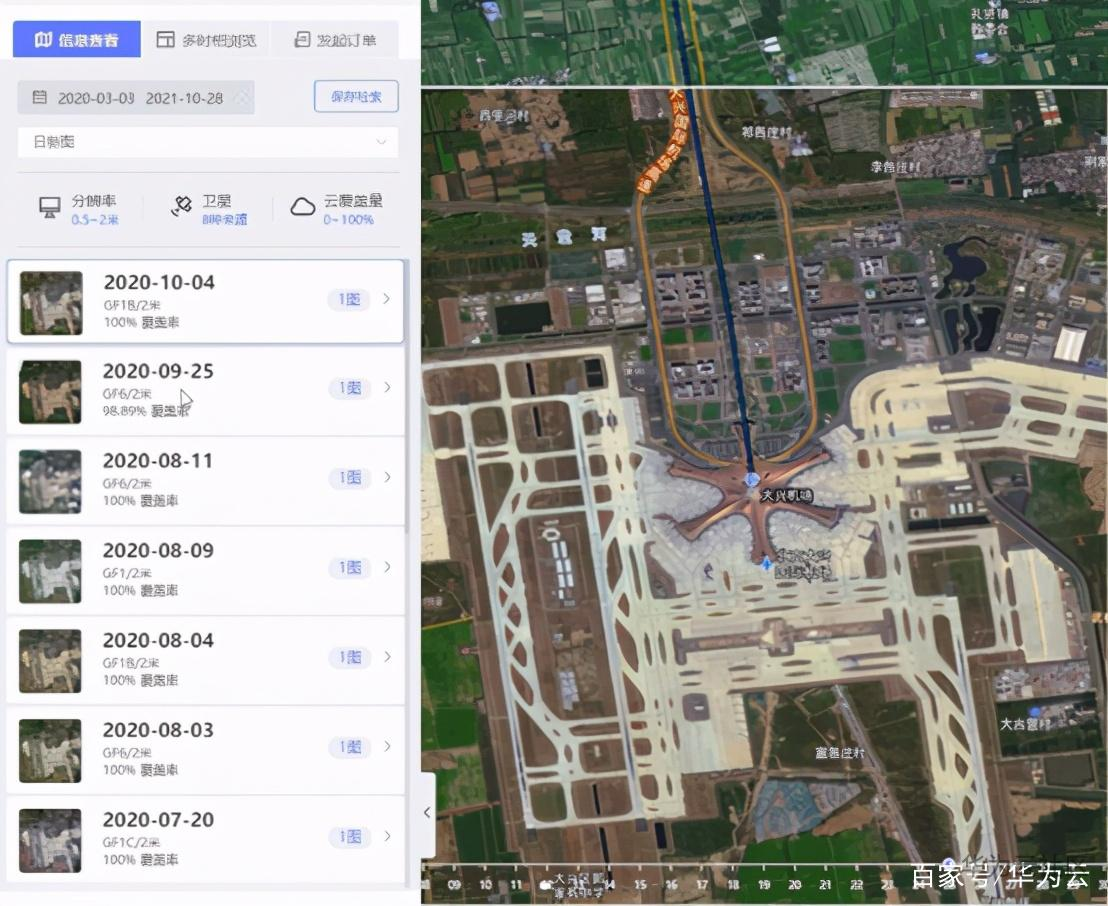The width and height of the screenshot is (1108, 906).
Task: Click the satellite icon next to 卫星
Action: point(182,206)
